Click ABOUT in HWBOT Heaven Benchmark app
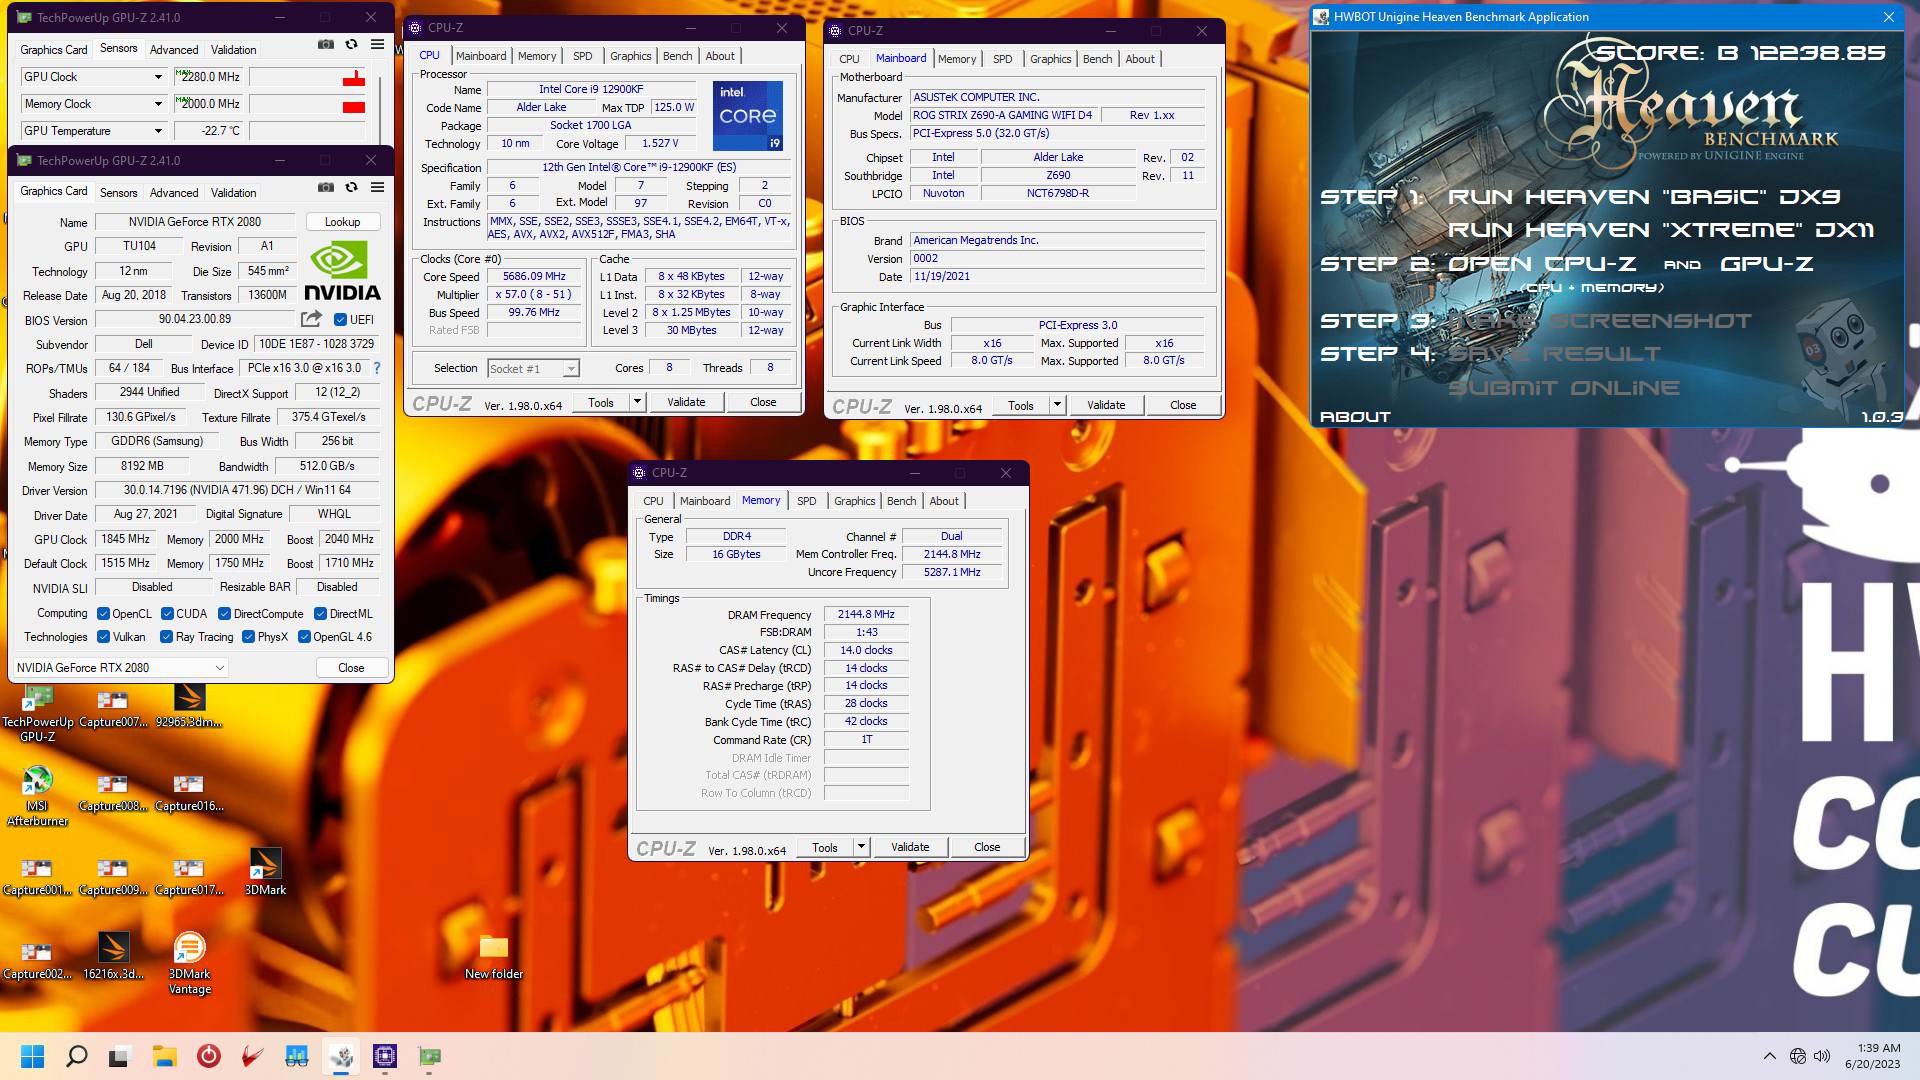Viewport: 1920px width, 1080px height. [1355, 417]
